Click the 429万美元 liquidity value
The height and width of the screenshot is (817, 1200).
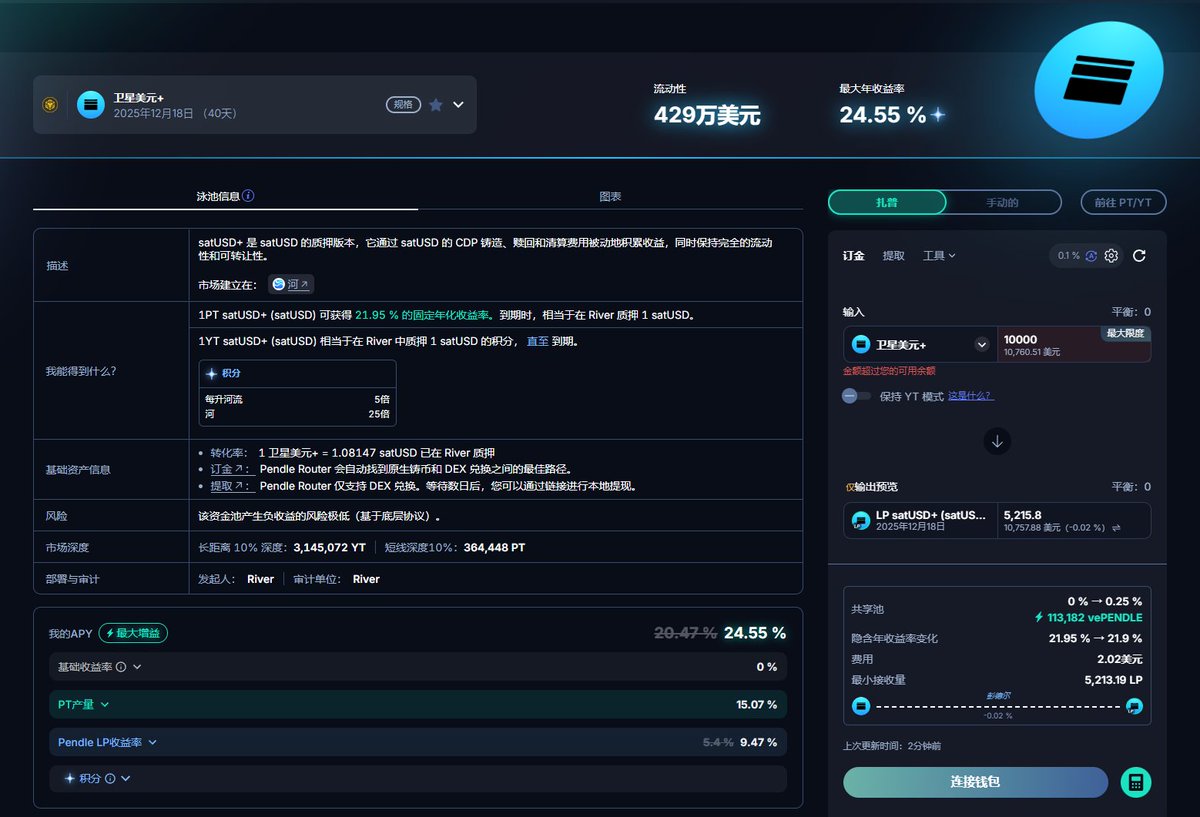coord(707,115)
